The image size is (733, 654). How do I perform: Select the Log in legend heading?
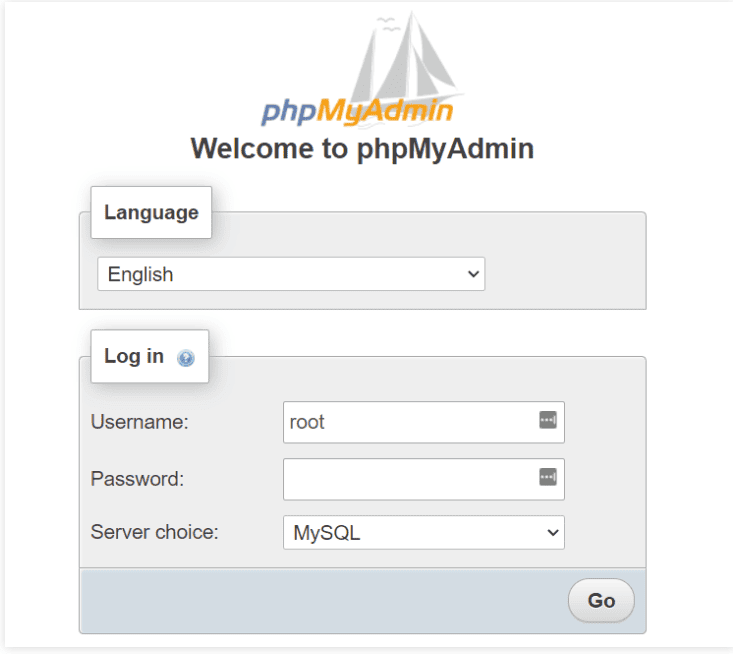point(134,356)
